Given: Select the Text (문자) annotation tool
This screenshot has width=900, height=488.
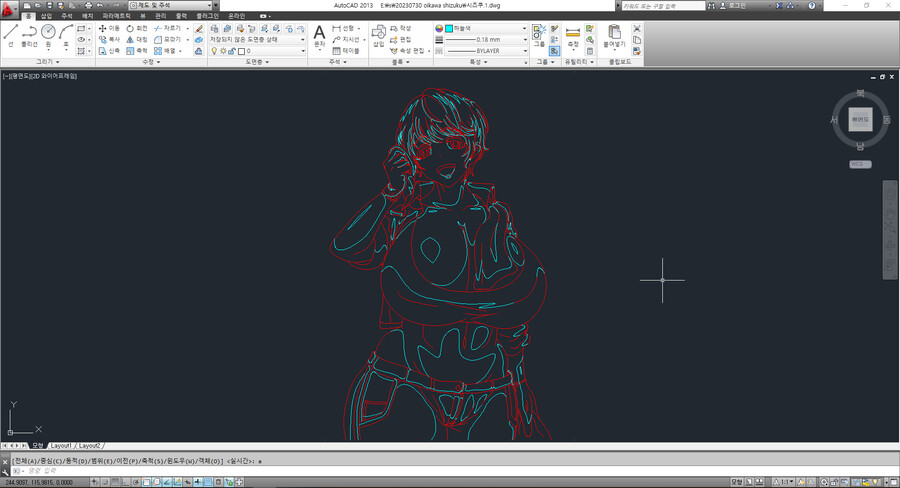Looking at the screenshot, I should [320, 35].
